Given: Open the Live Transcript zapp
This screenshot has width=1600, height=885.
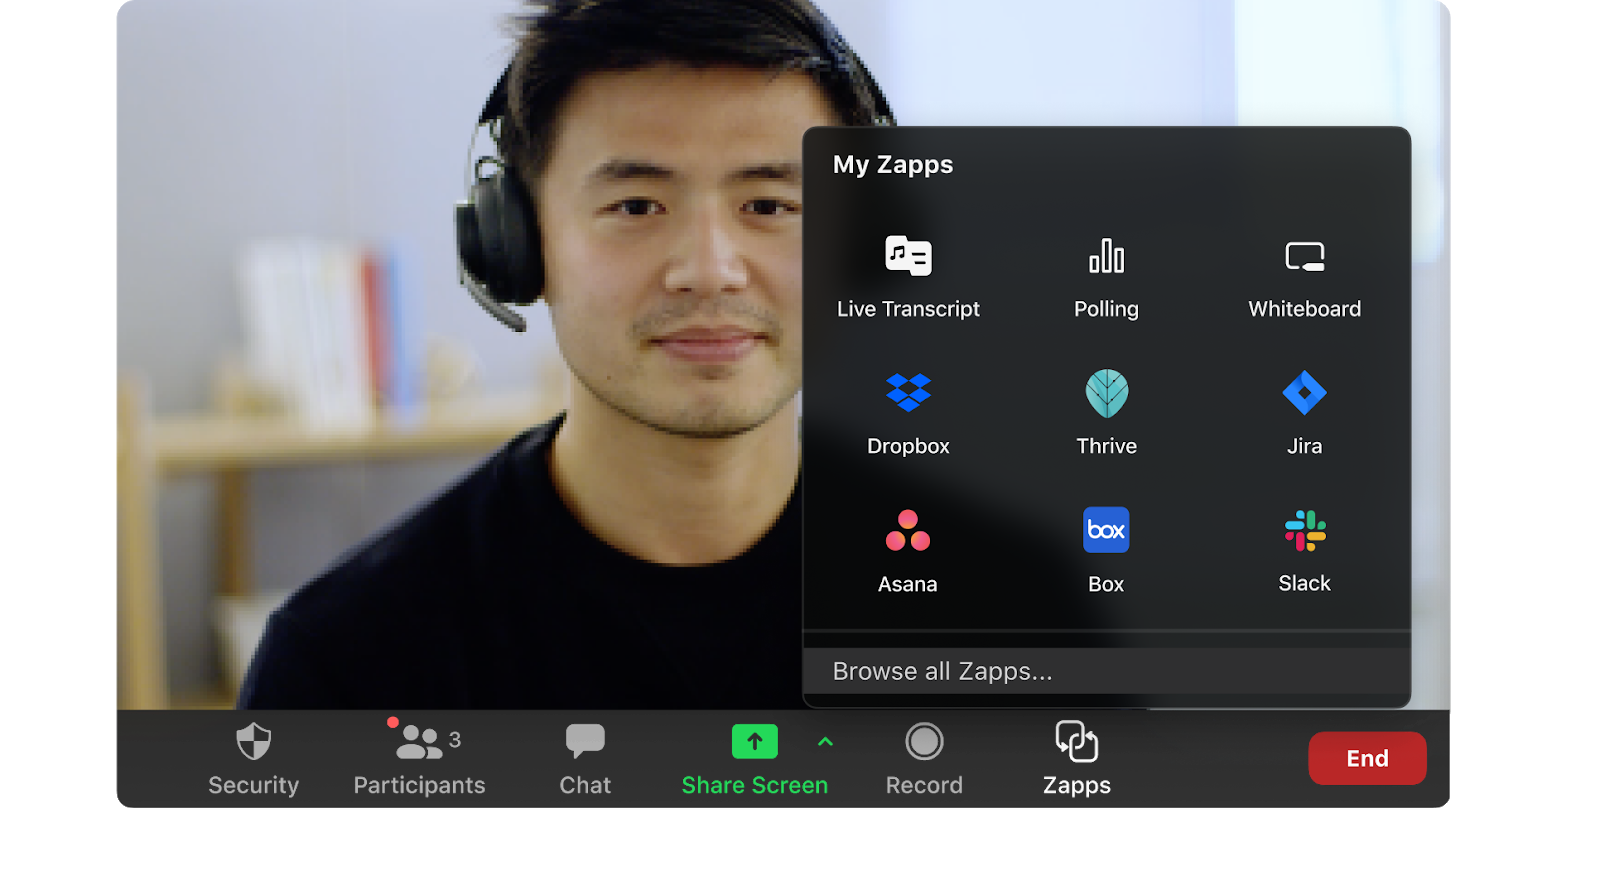Looking at the screenshot, I should coord(908,256).
